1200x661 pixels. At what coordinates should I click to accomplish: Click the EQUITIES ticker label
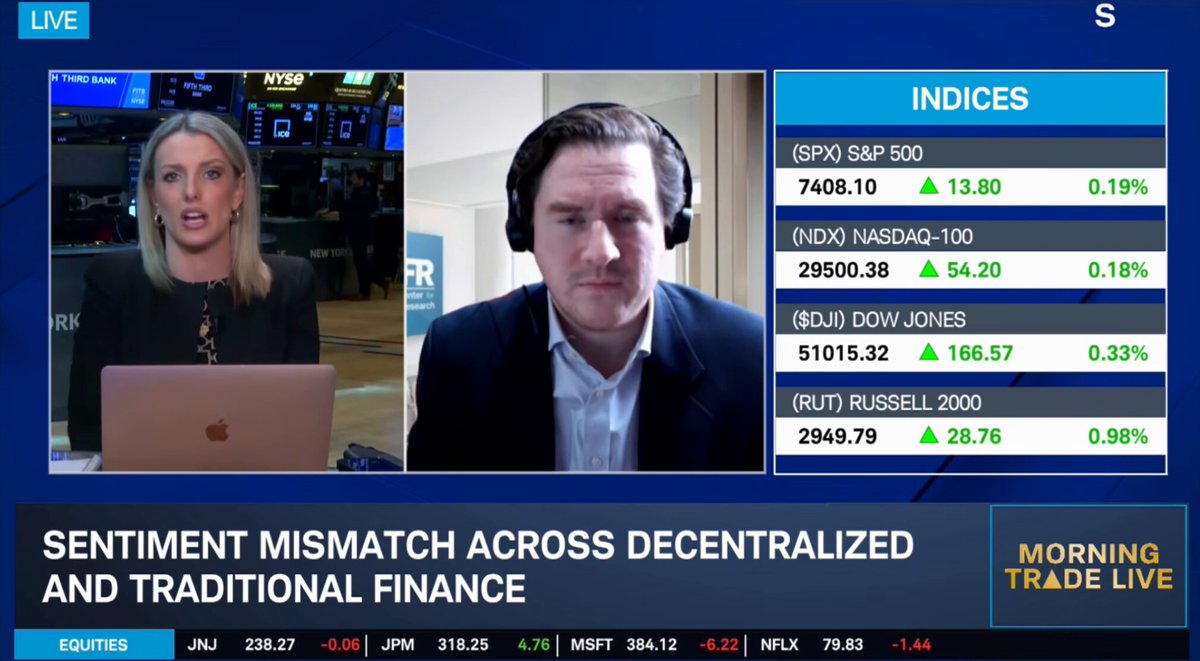click(x=93, y=645)
